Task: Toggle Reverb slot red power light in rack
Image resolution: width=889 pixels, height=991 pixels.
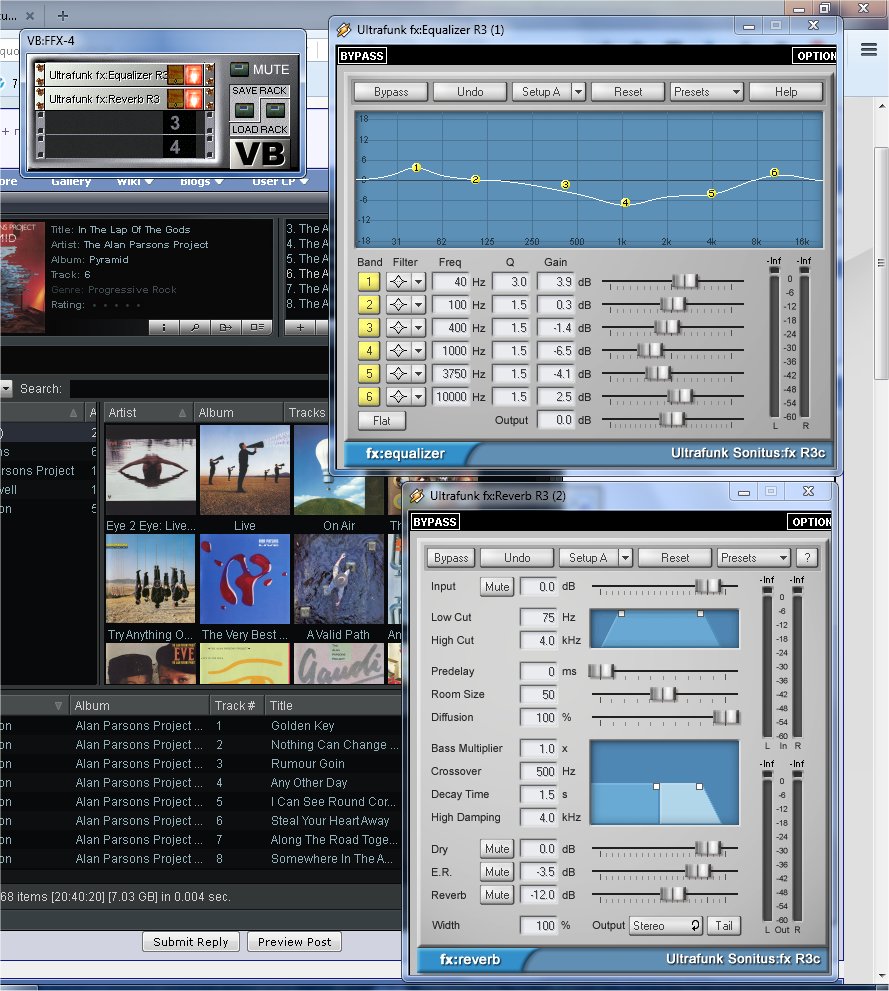Action: click(194, 99)
